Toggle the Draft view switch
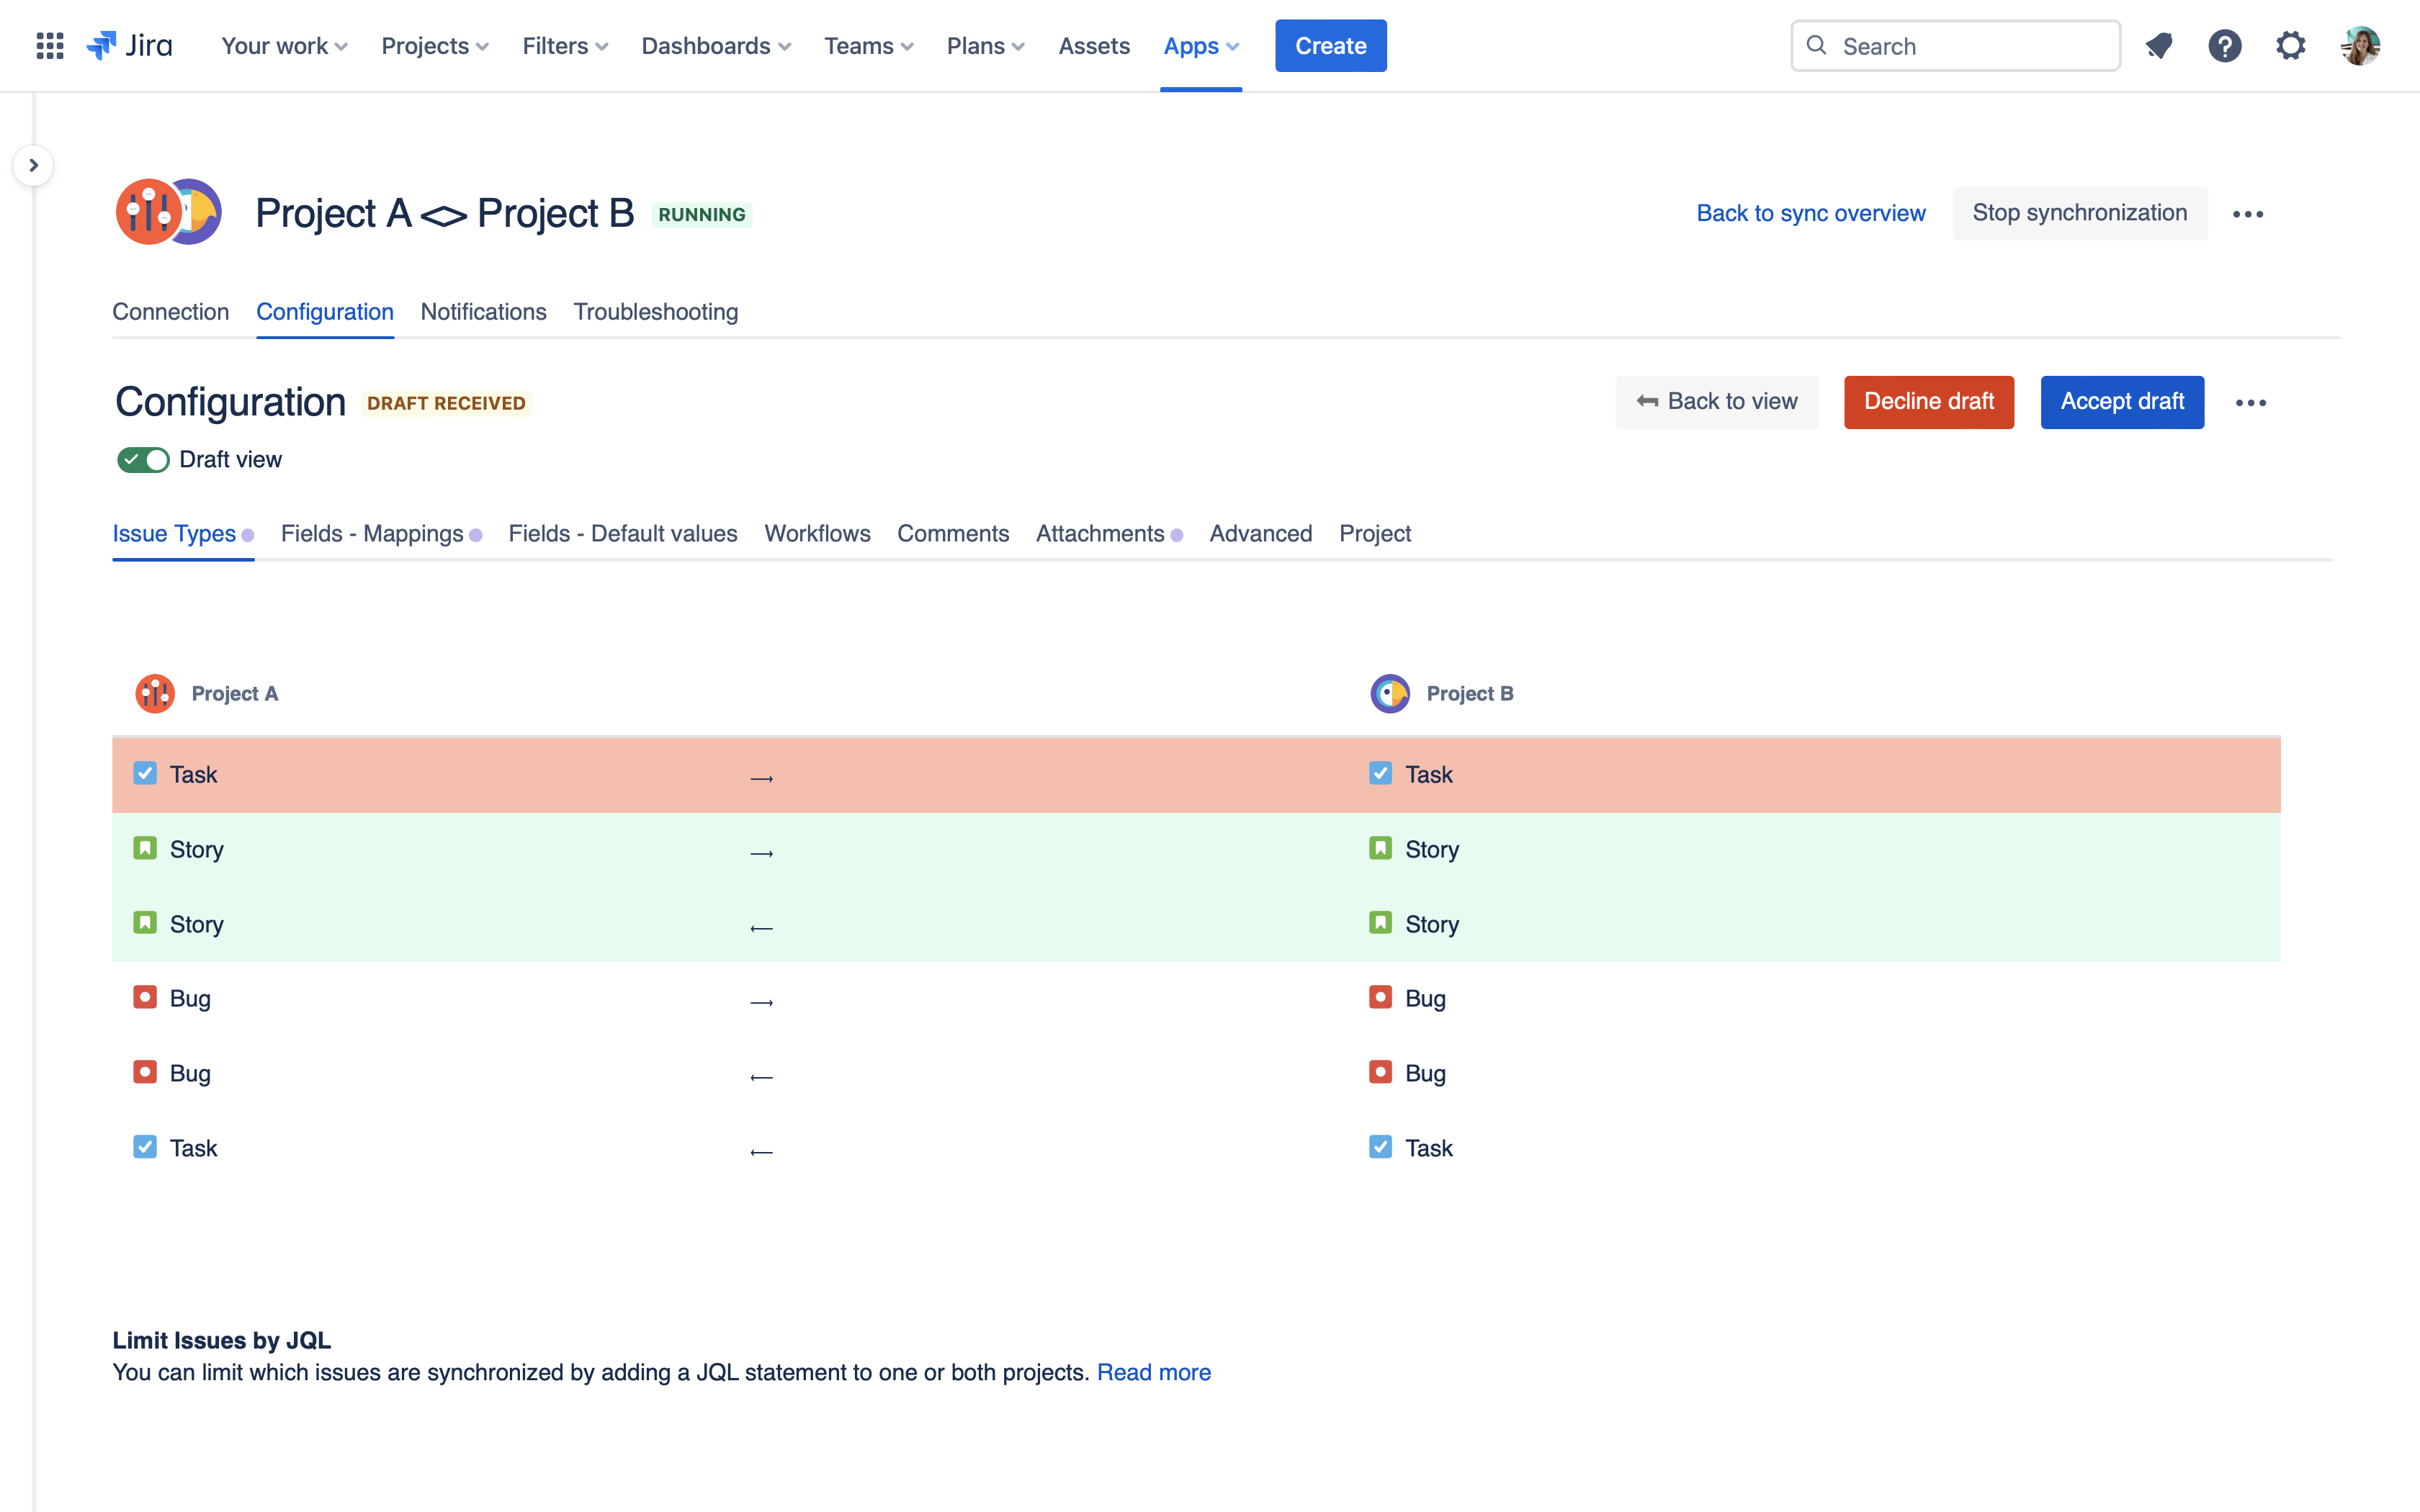This screenshot has width=2420, height=1512. 143,460
